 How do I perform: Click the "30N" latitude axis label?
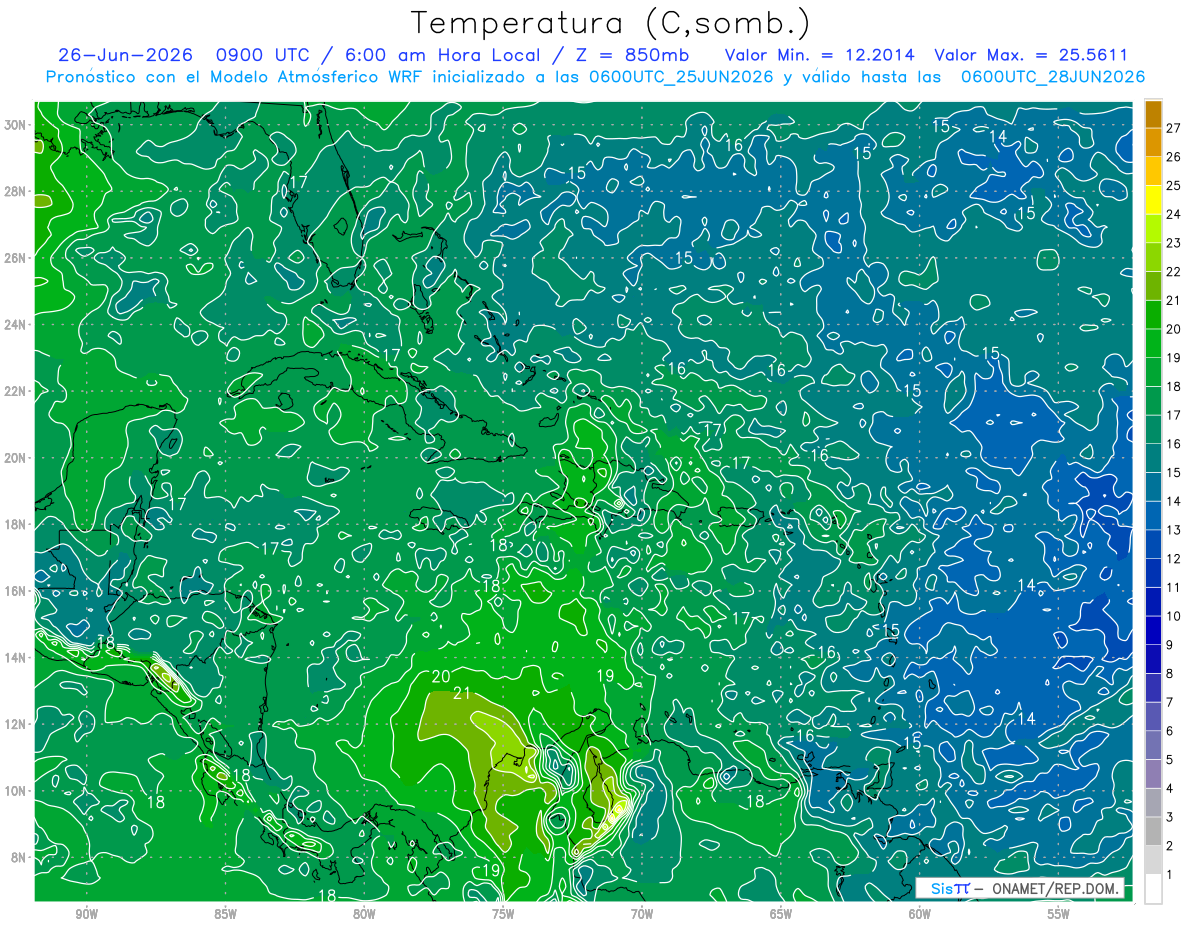15,125
